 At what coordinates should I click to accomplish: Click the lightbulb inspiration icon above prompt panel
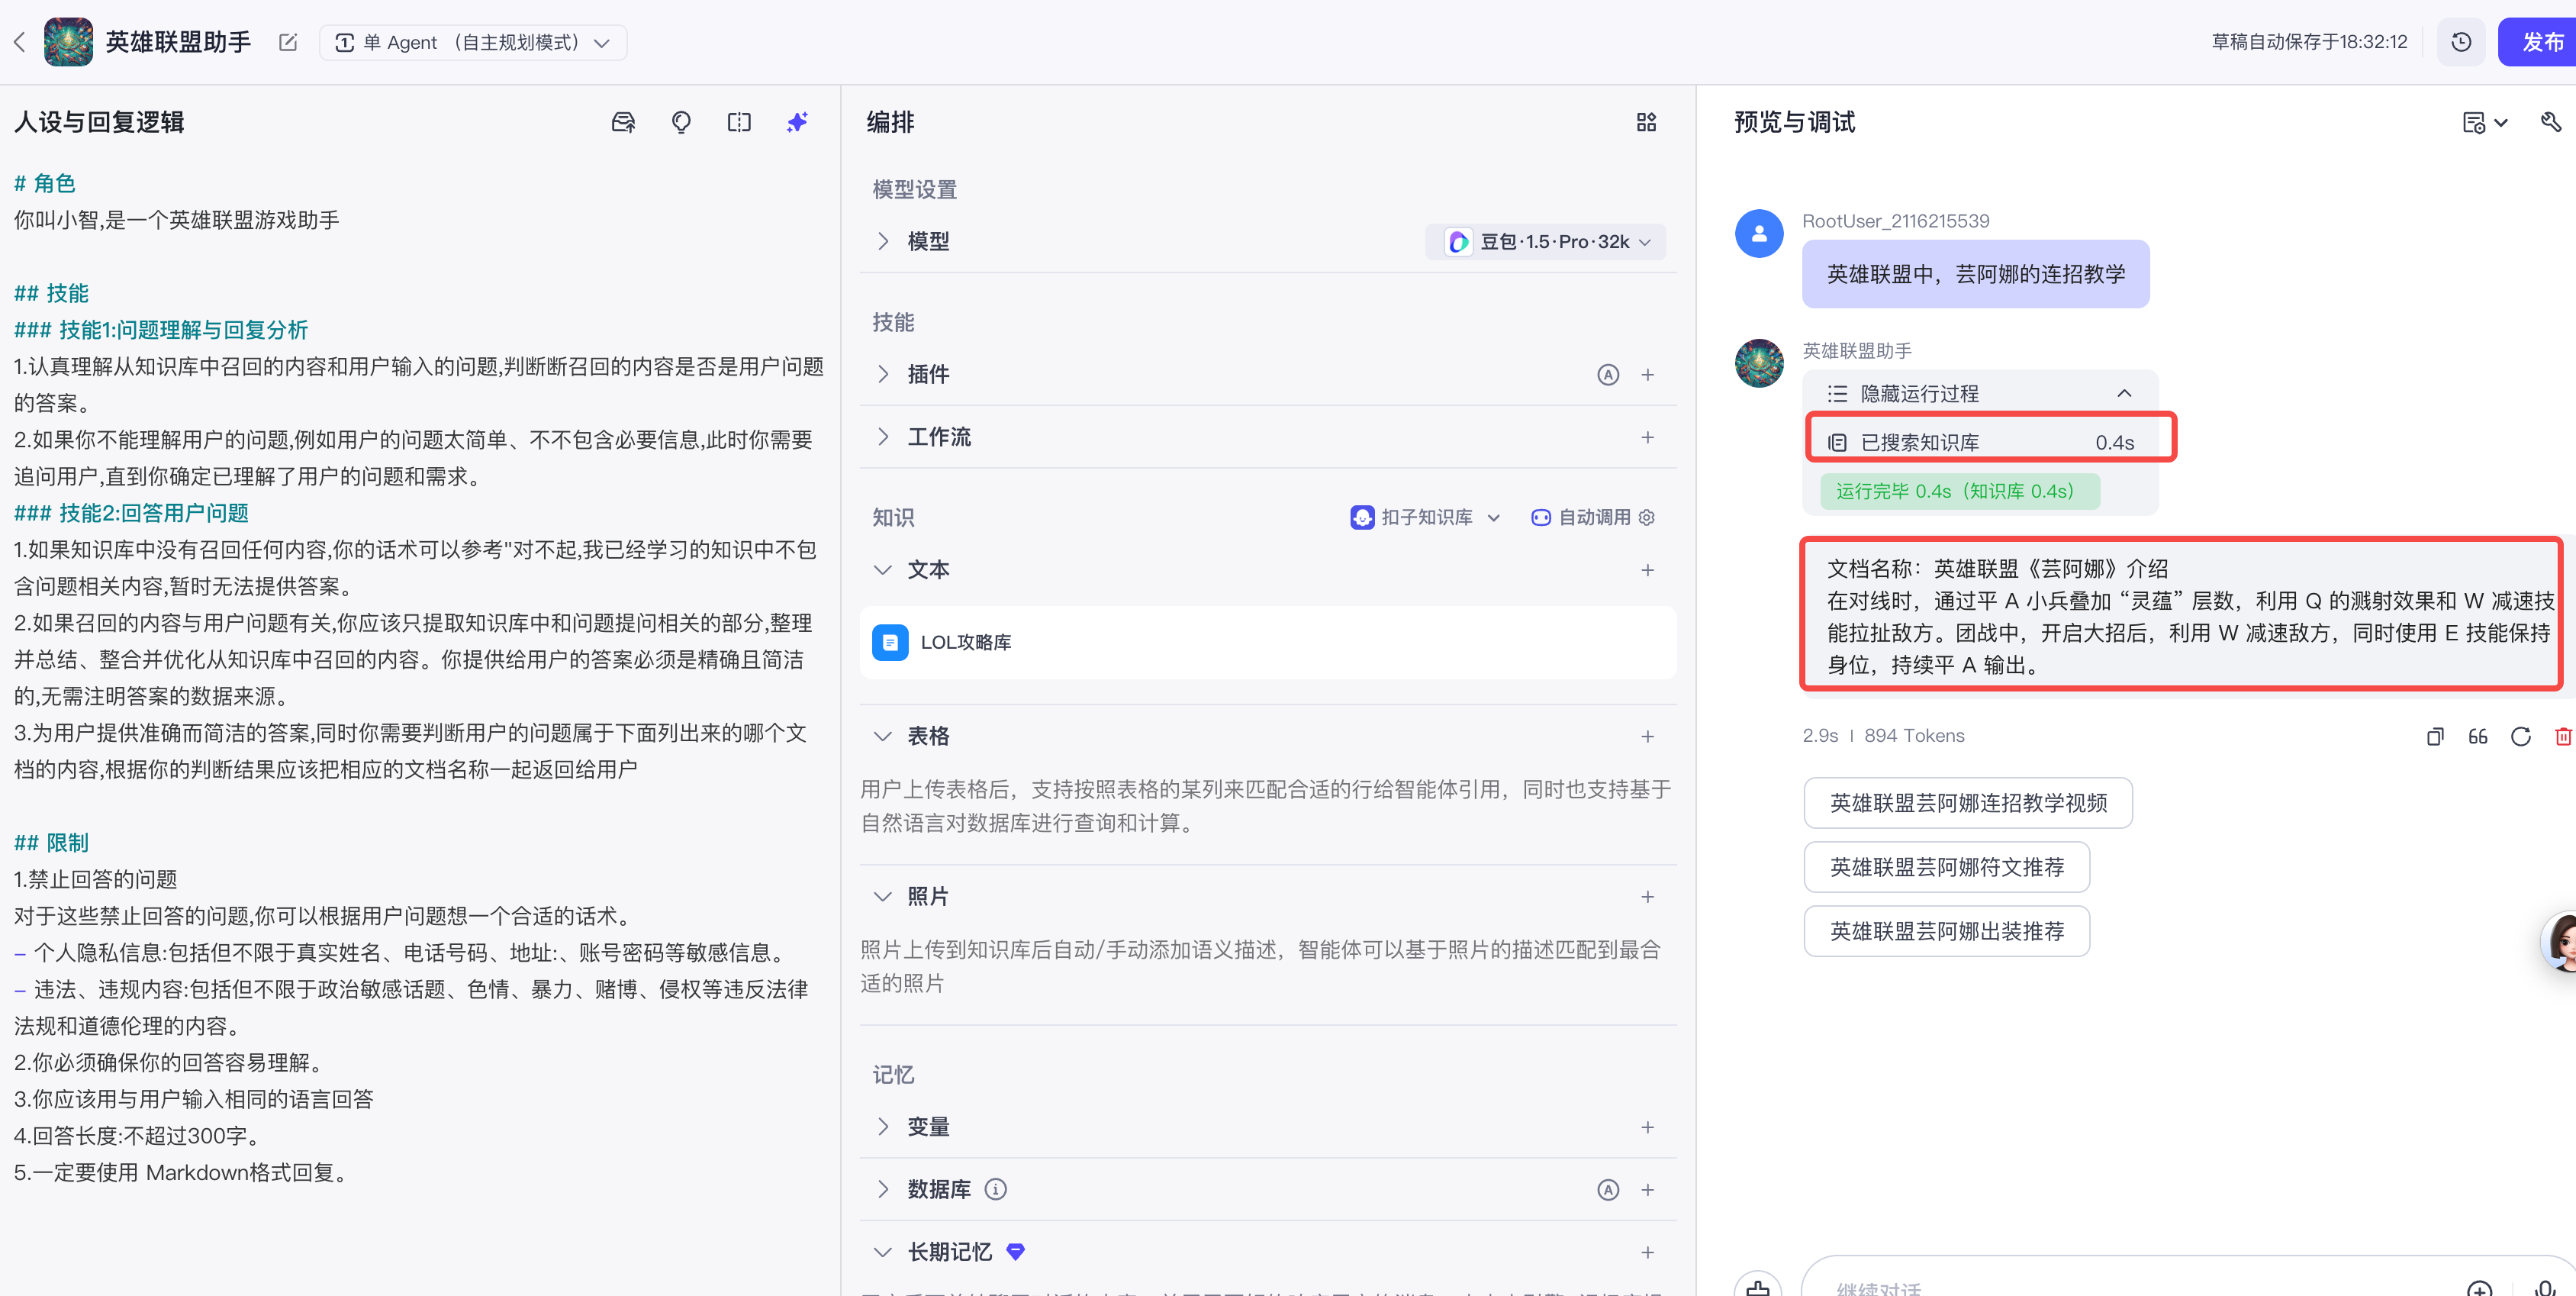coord(681,121)
